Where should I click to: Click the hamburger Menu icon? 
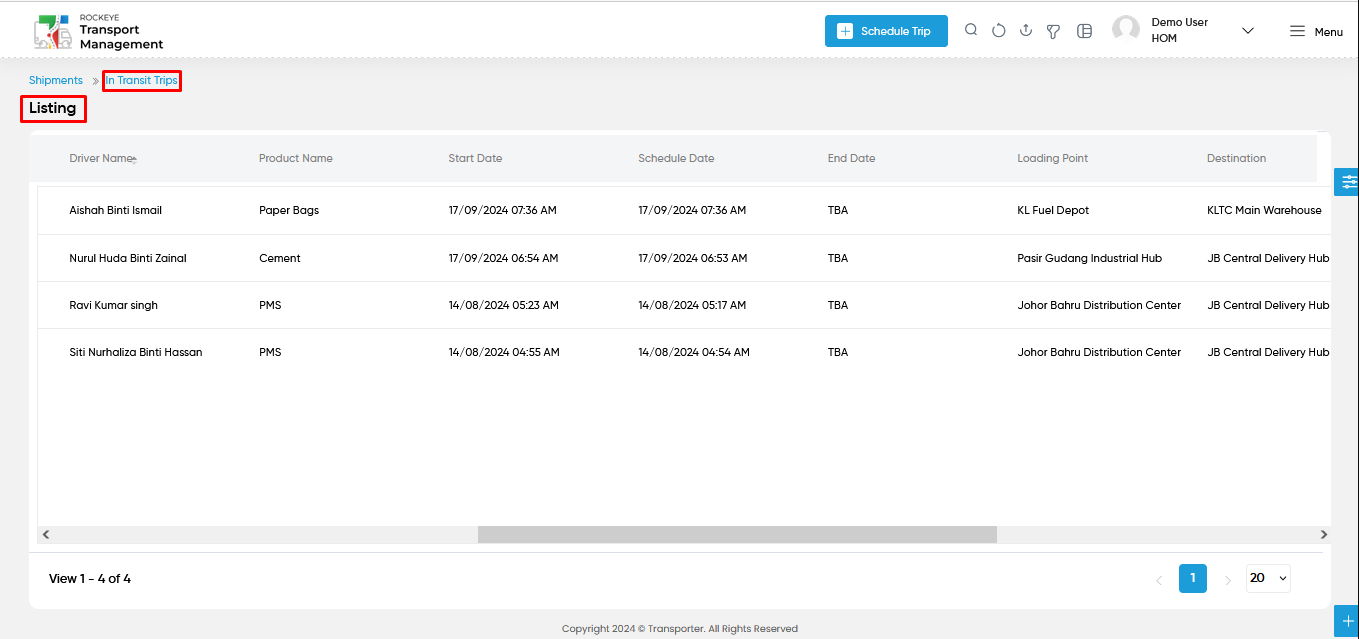pyautogui.click(x=1297, y=31)
